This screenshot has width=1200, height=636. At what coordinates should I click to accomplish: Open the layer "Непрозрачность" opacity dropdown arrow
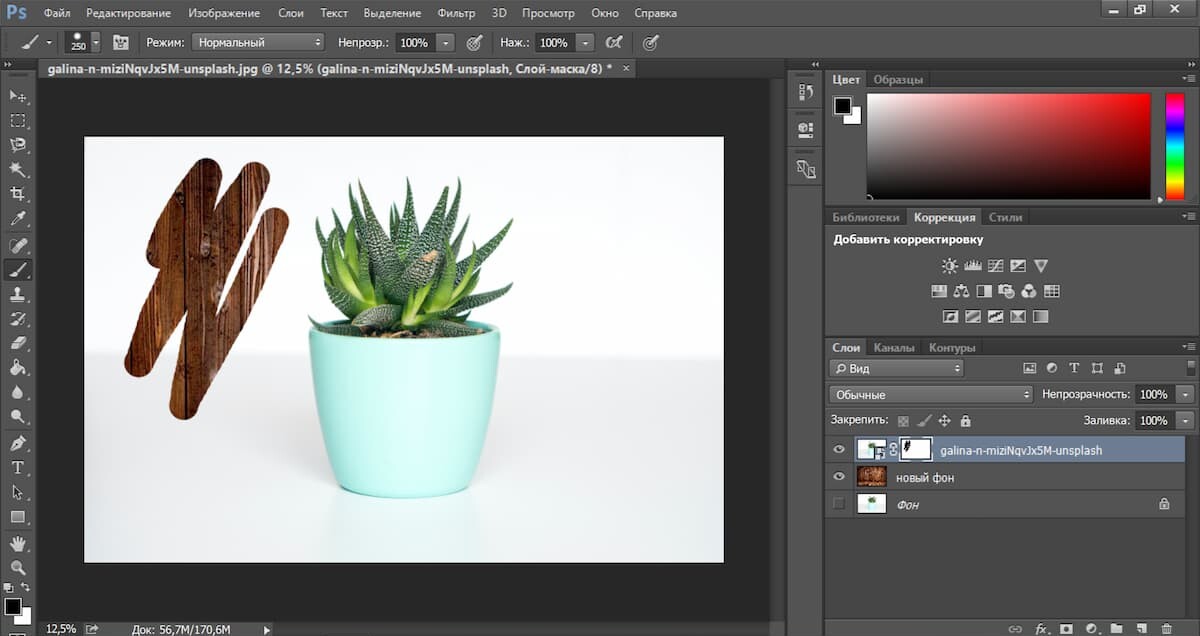[1185, 395]
